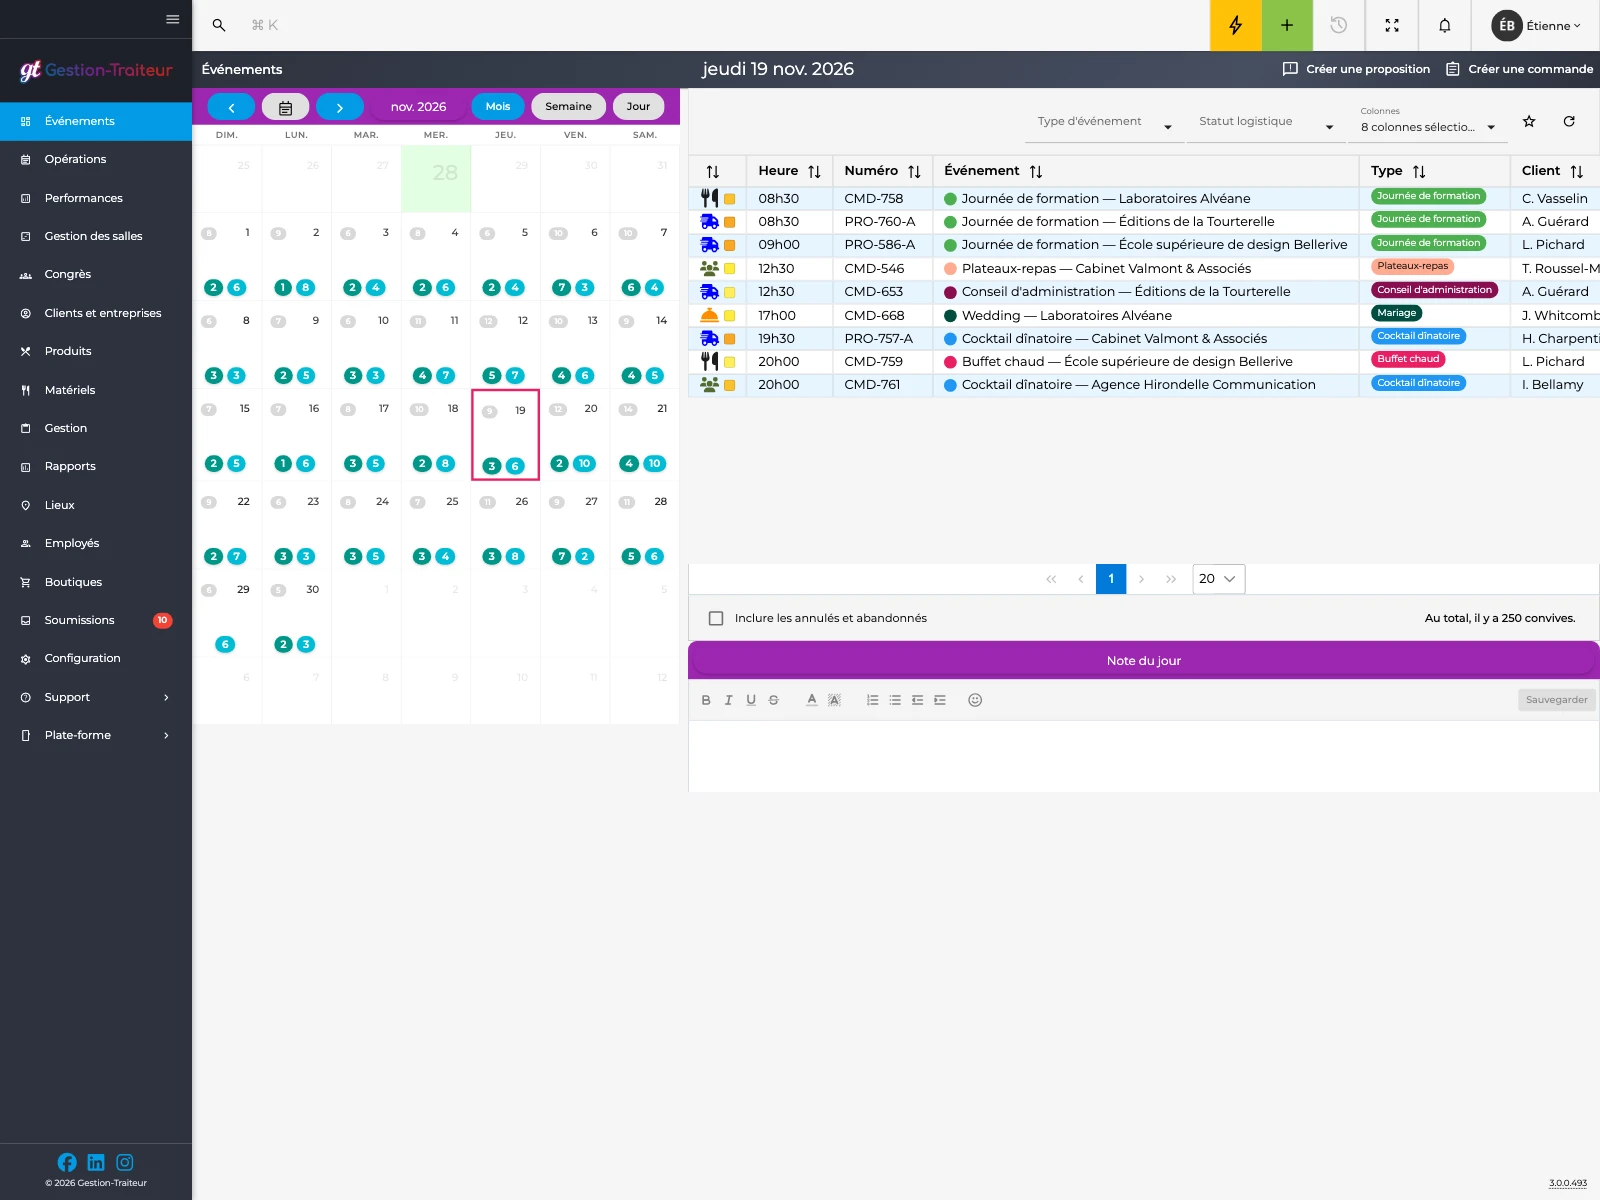Screen dimensions: 1600x1200
Task: Expand Support submenu in sidebar
Action: pos(96,697)
